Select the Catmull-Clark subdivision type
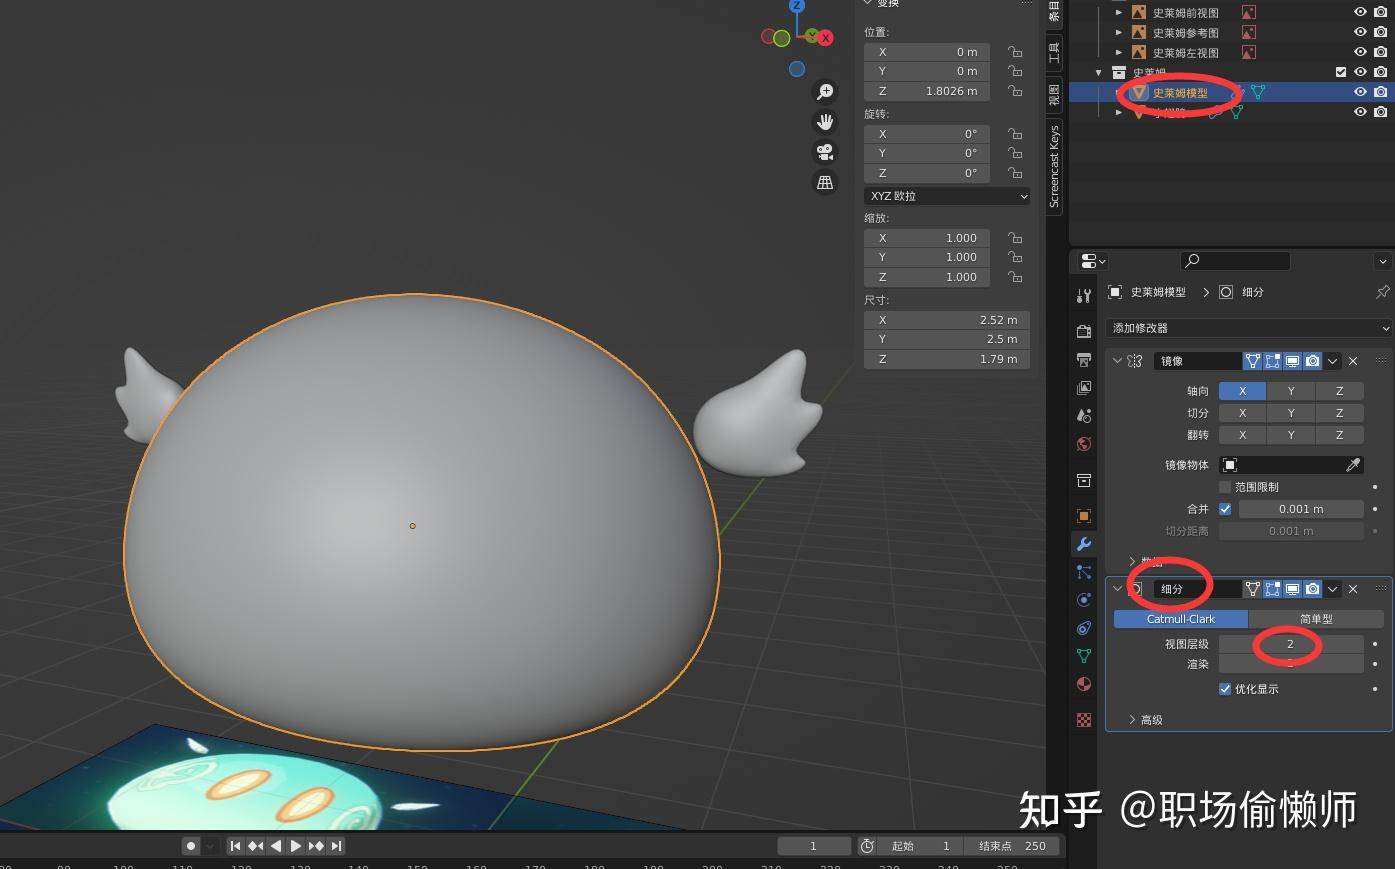1395x869 pixels. coord(1181,619)
